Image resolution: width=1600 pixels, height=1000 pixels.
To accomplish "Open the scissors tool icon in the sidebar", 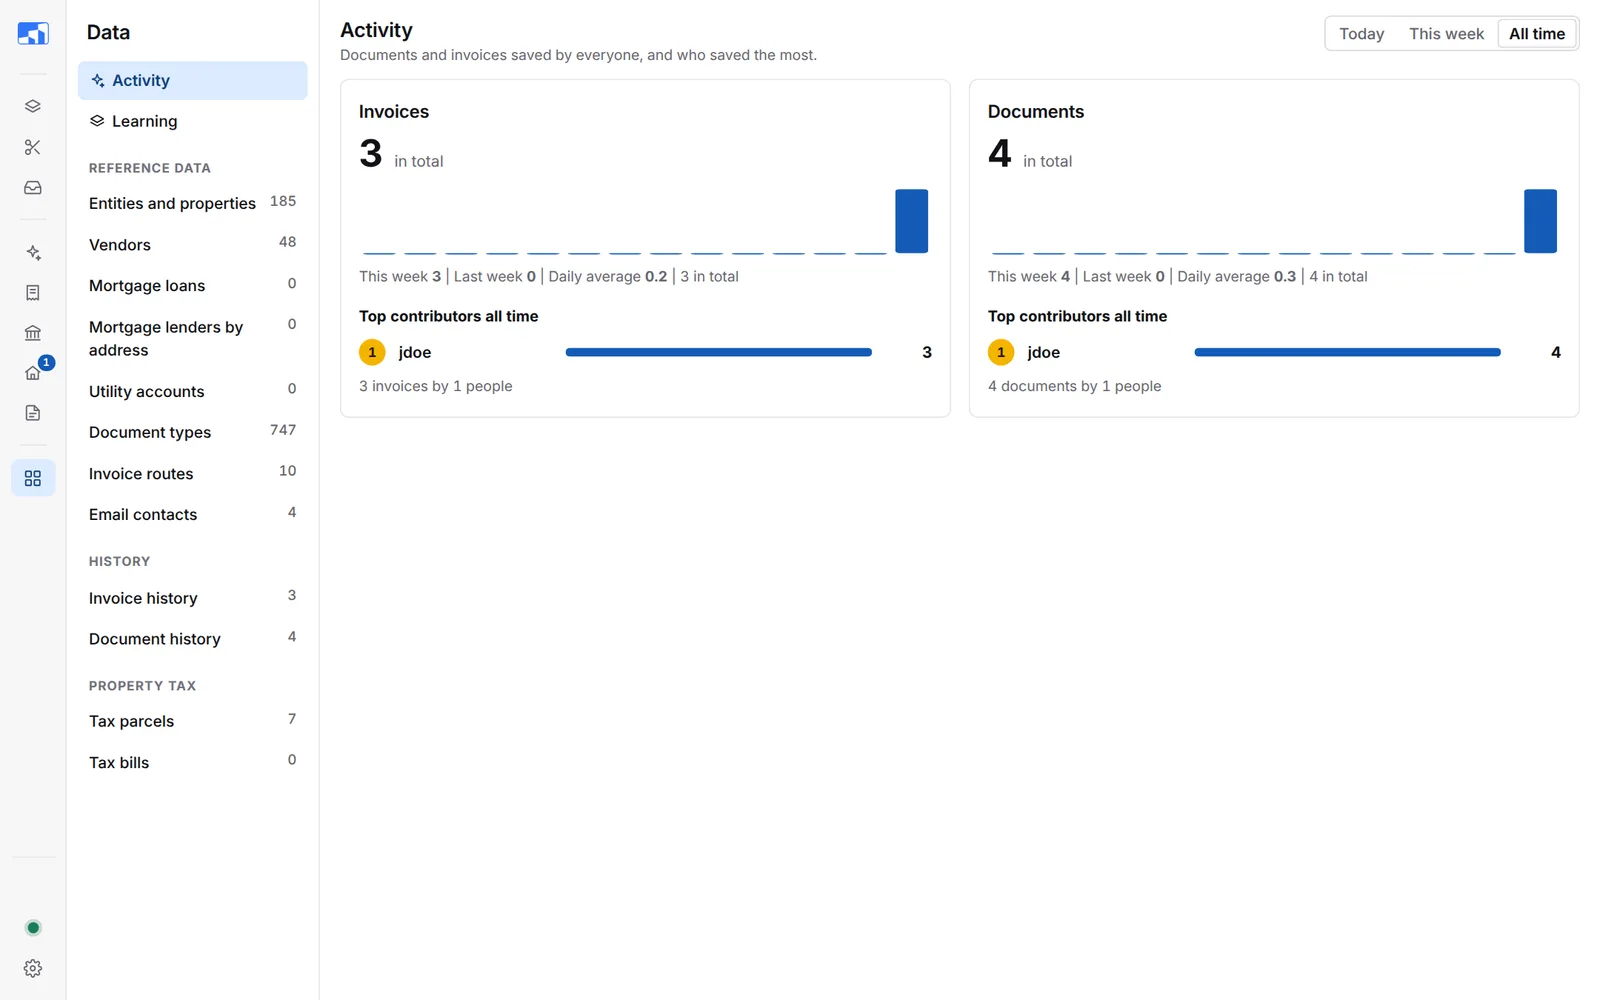I will [x=33, y=147].
